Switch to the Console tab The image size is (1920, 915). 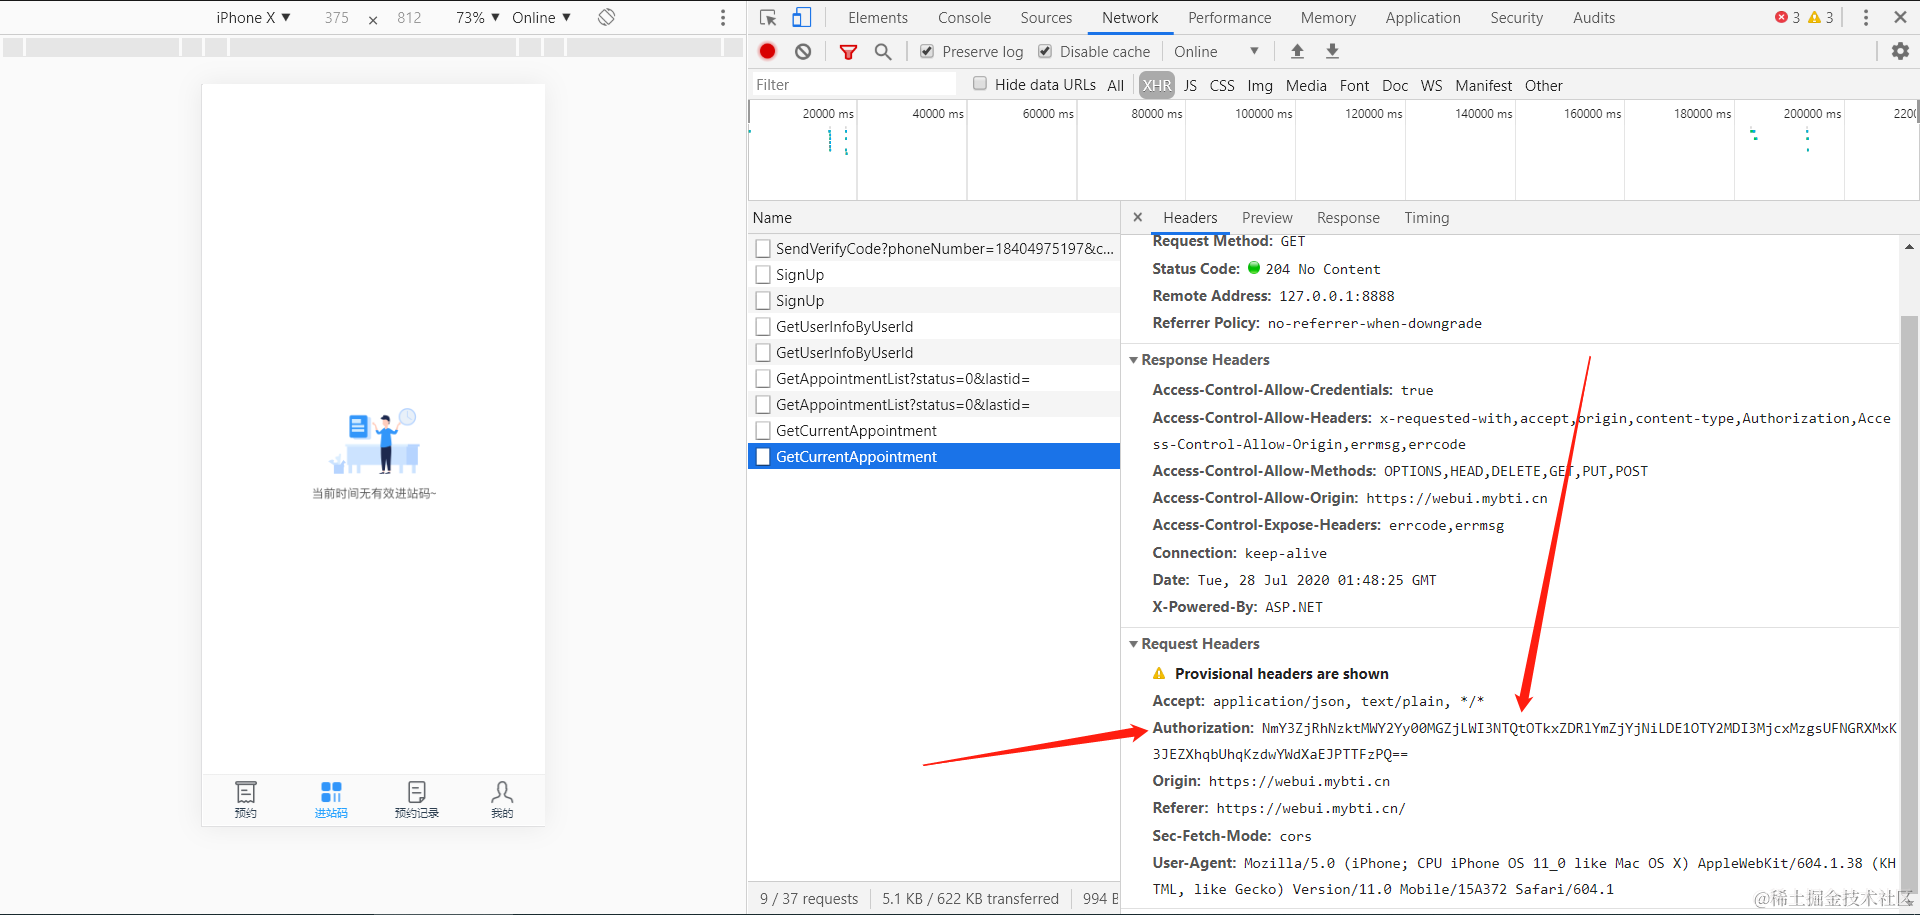point(964,17)
